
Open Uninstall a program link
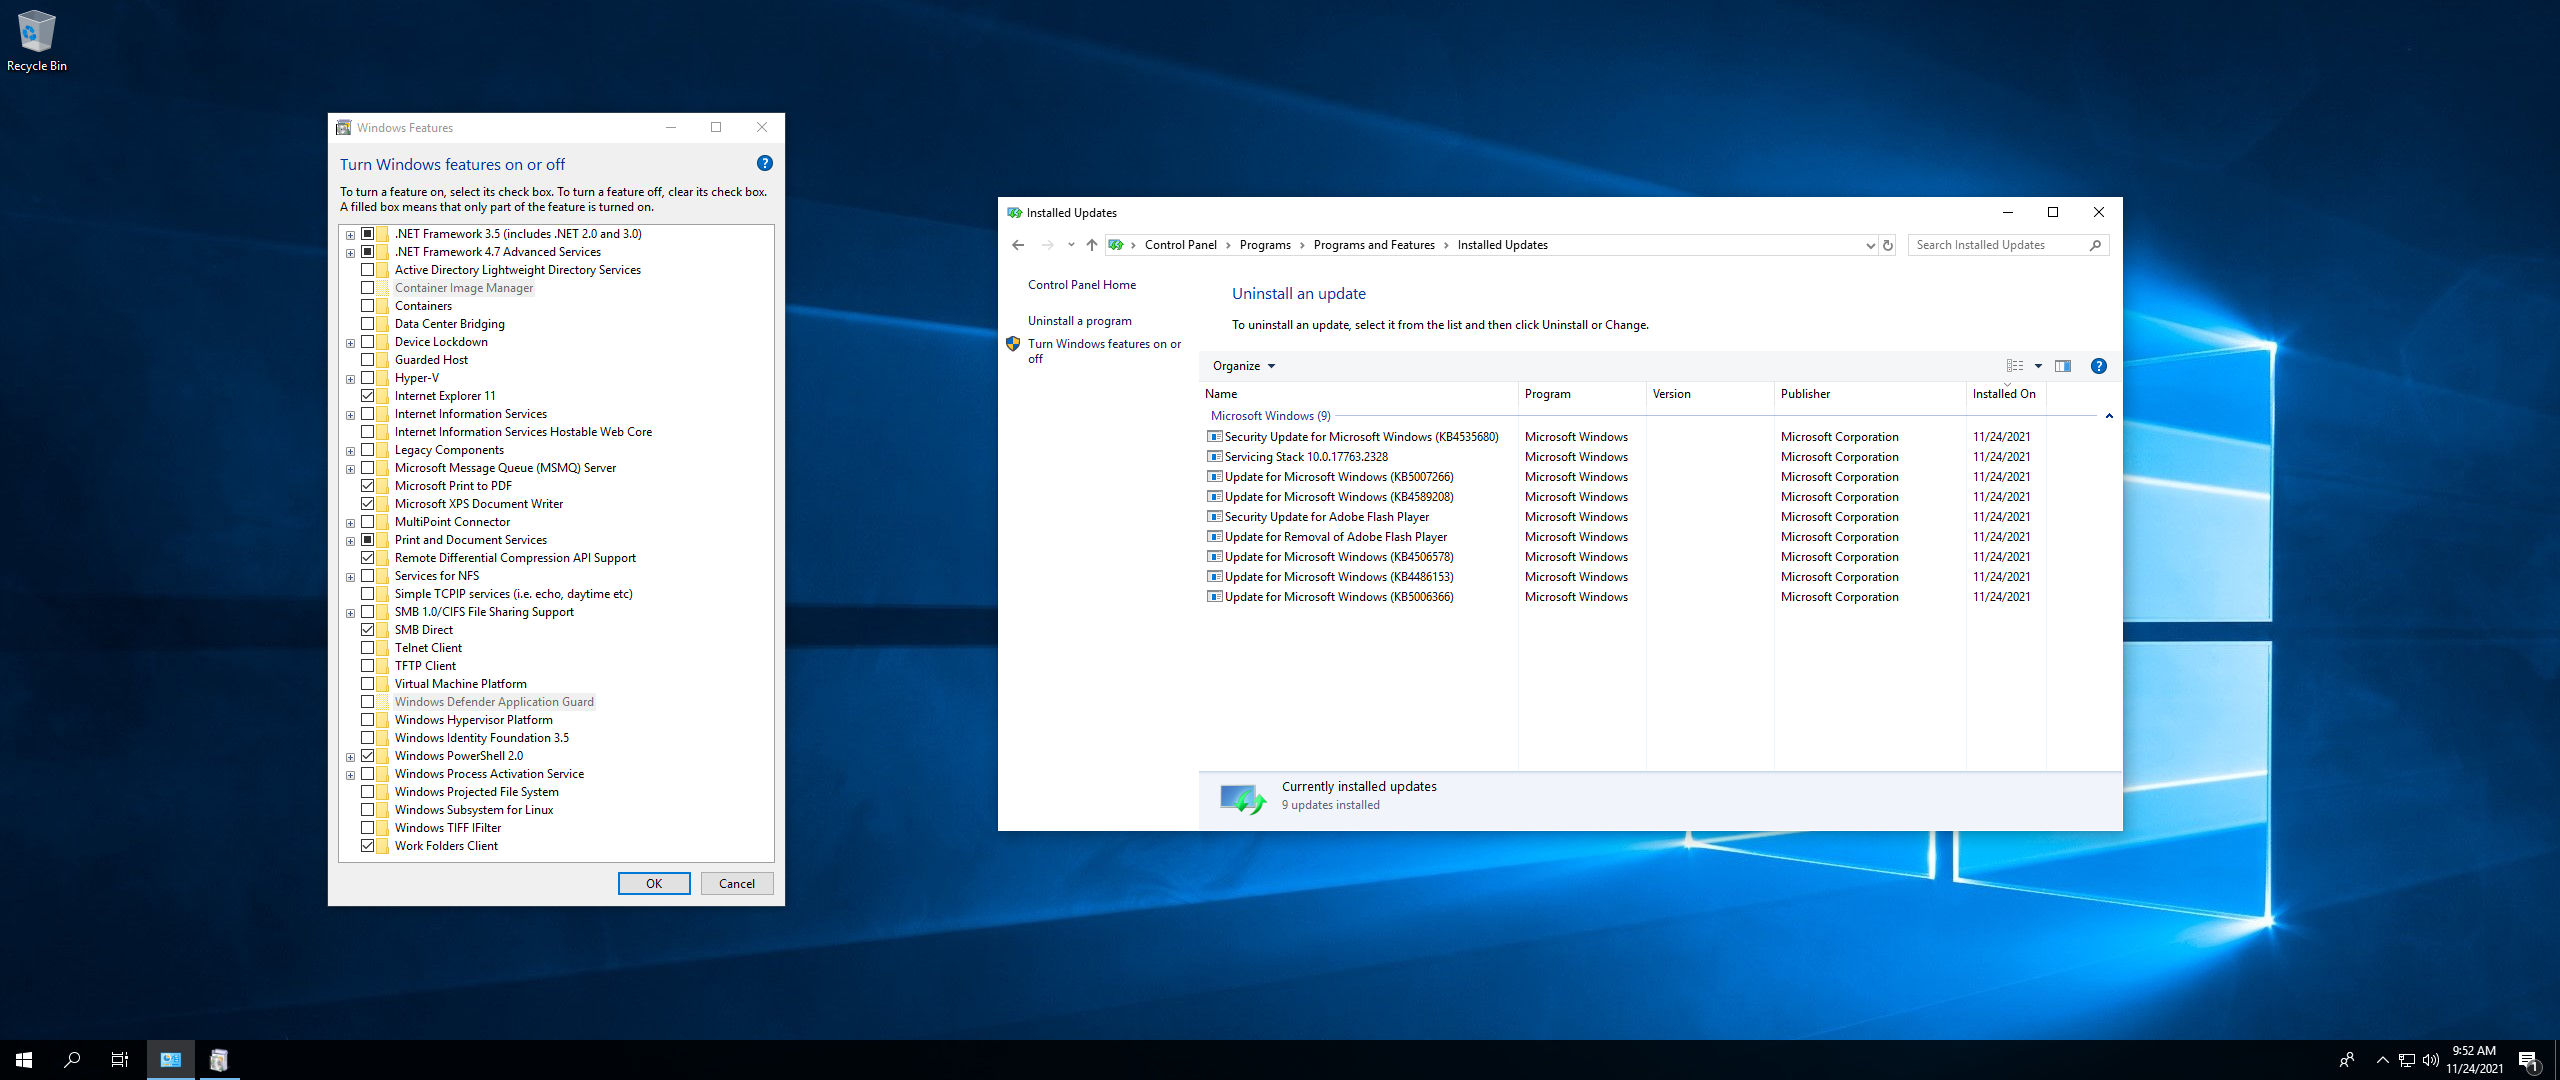[1080, 321]
